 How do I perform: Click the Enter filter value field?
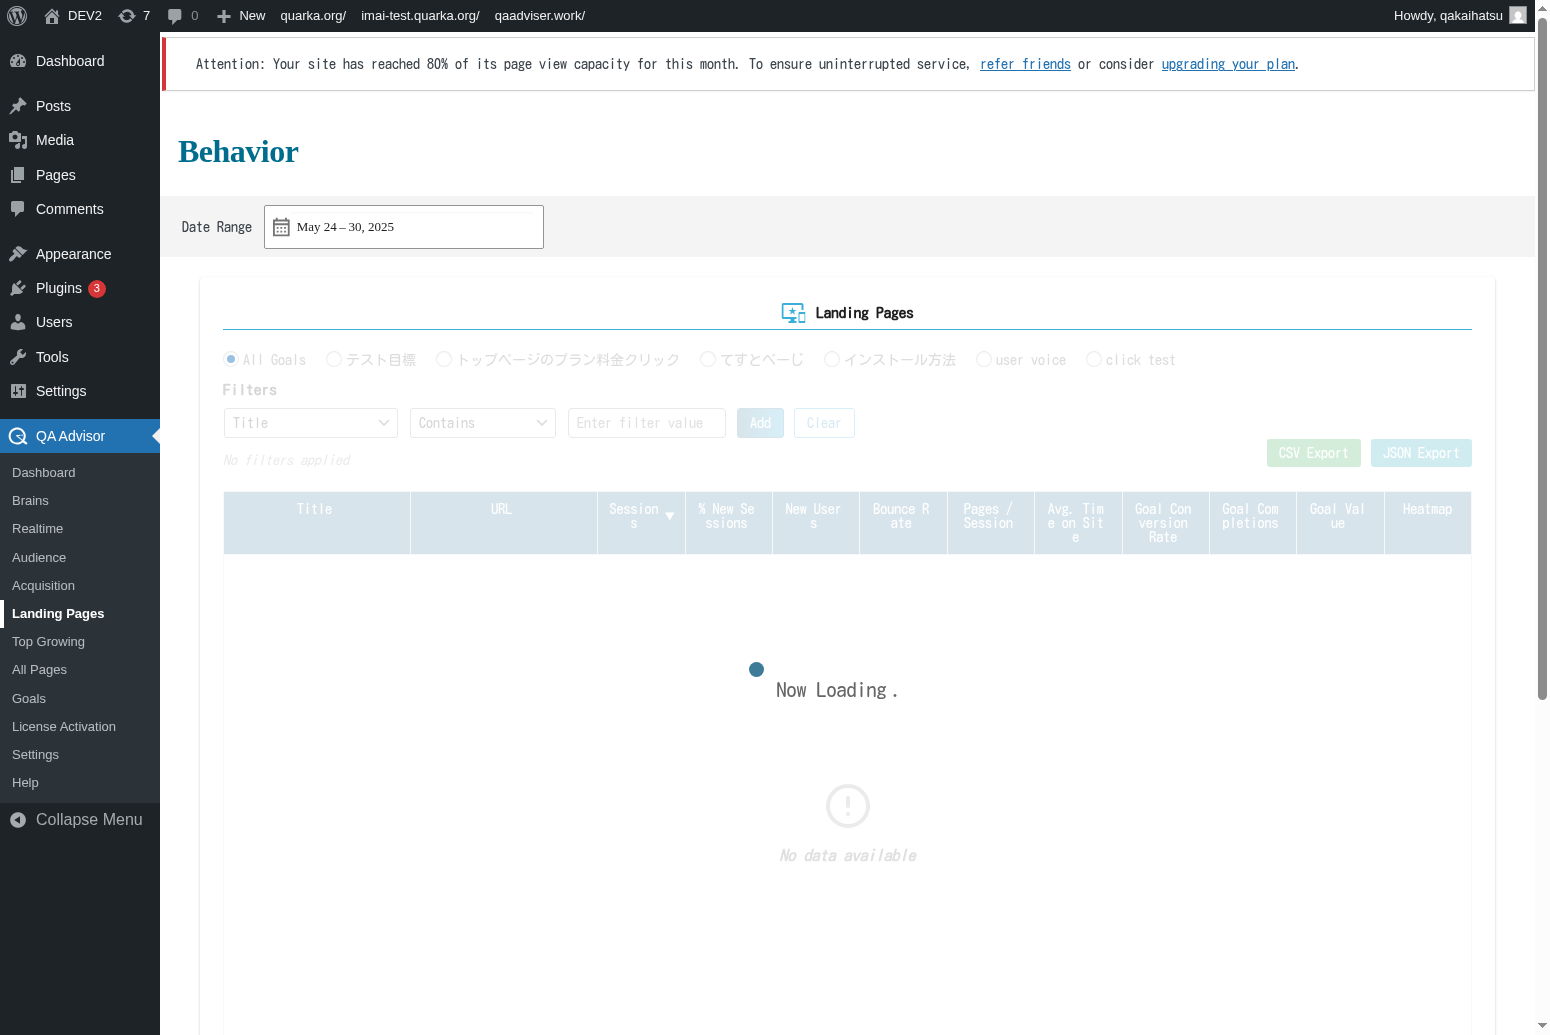click(x=646, y=423)
